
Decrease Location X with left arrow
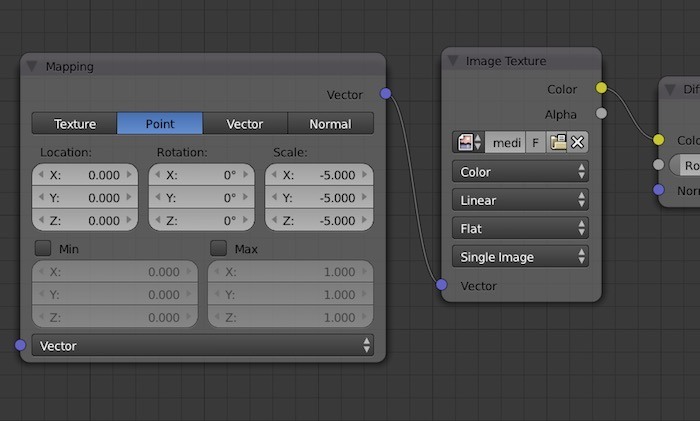pos(41,175)
